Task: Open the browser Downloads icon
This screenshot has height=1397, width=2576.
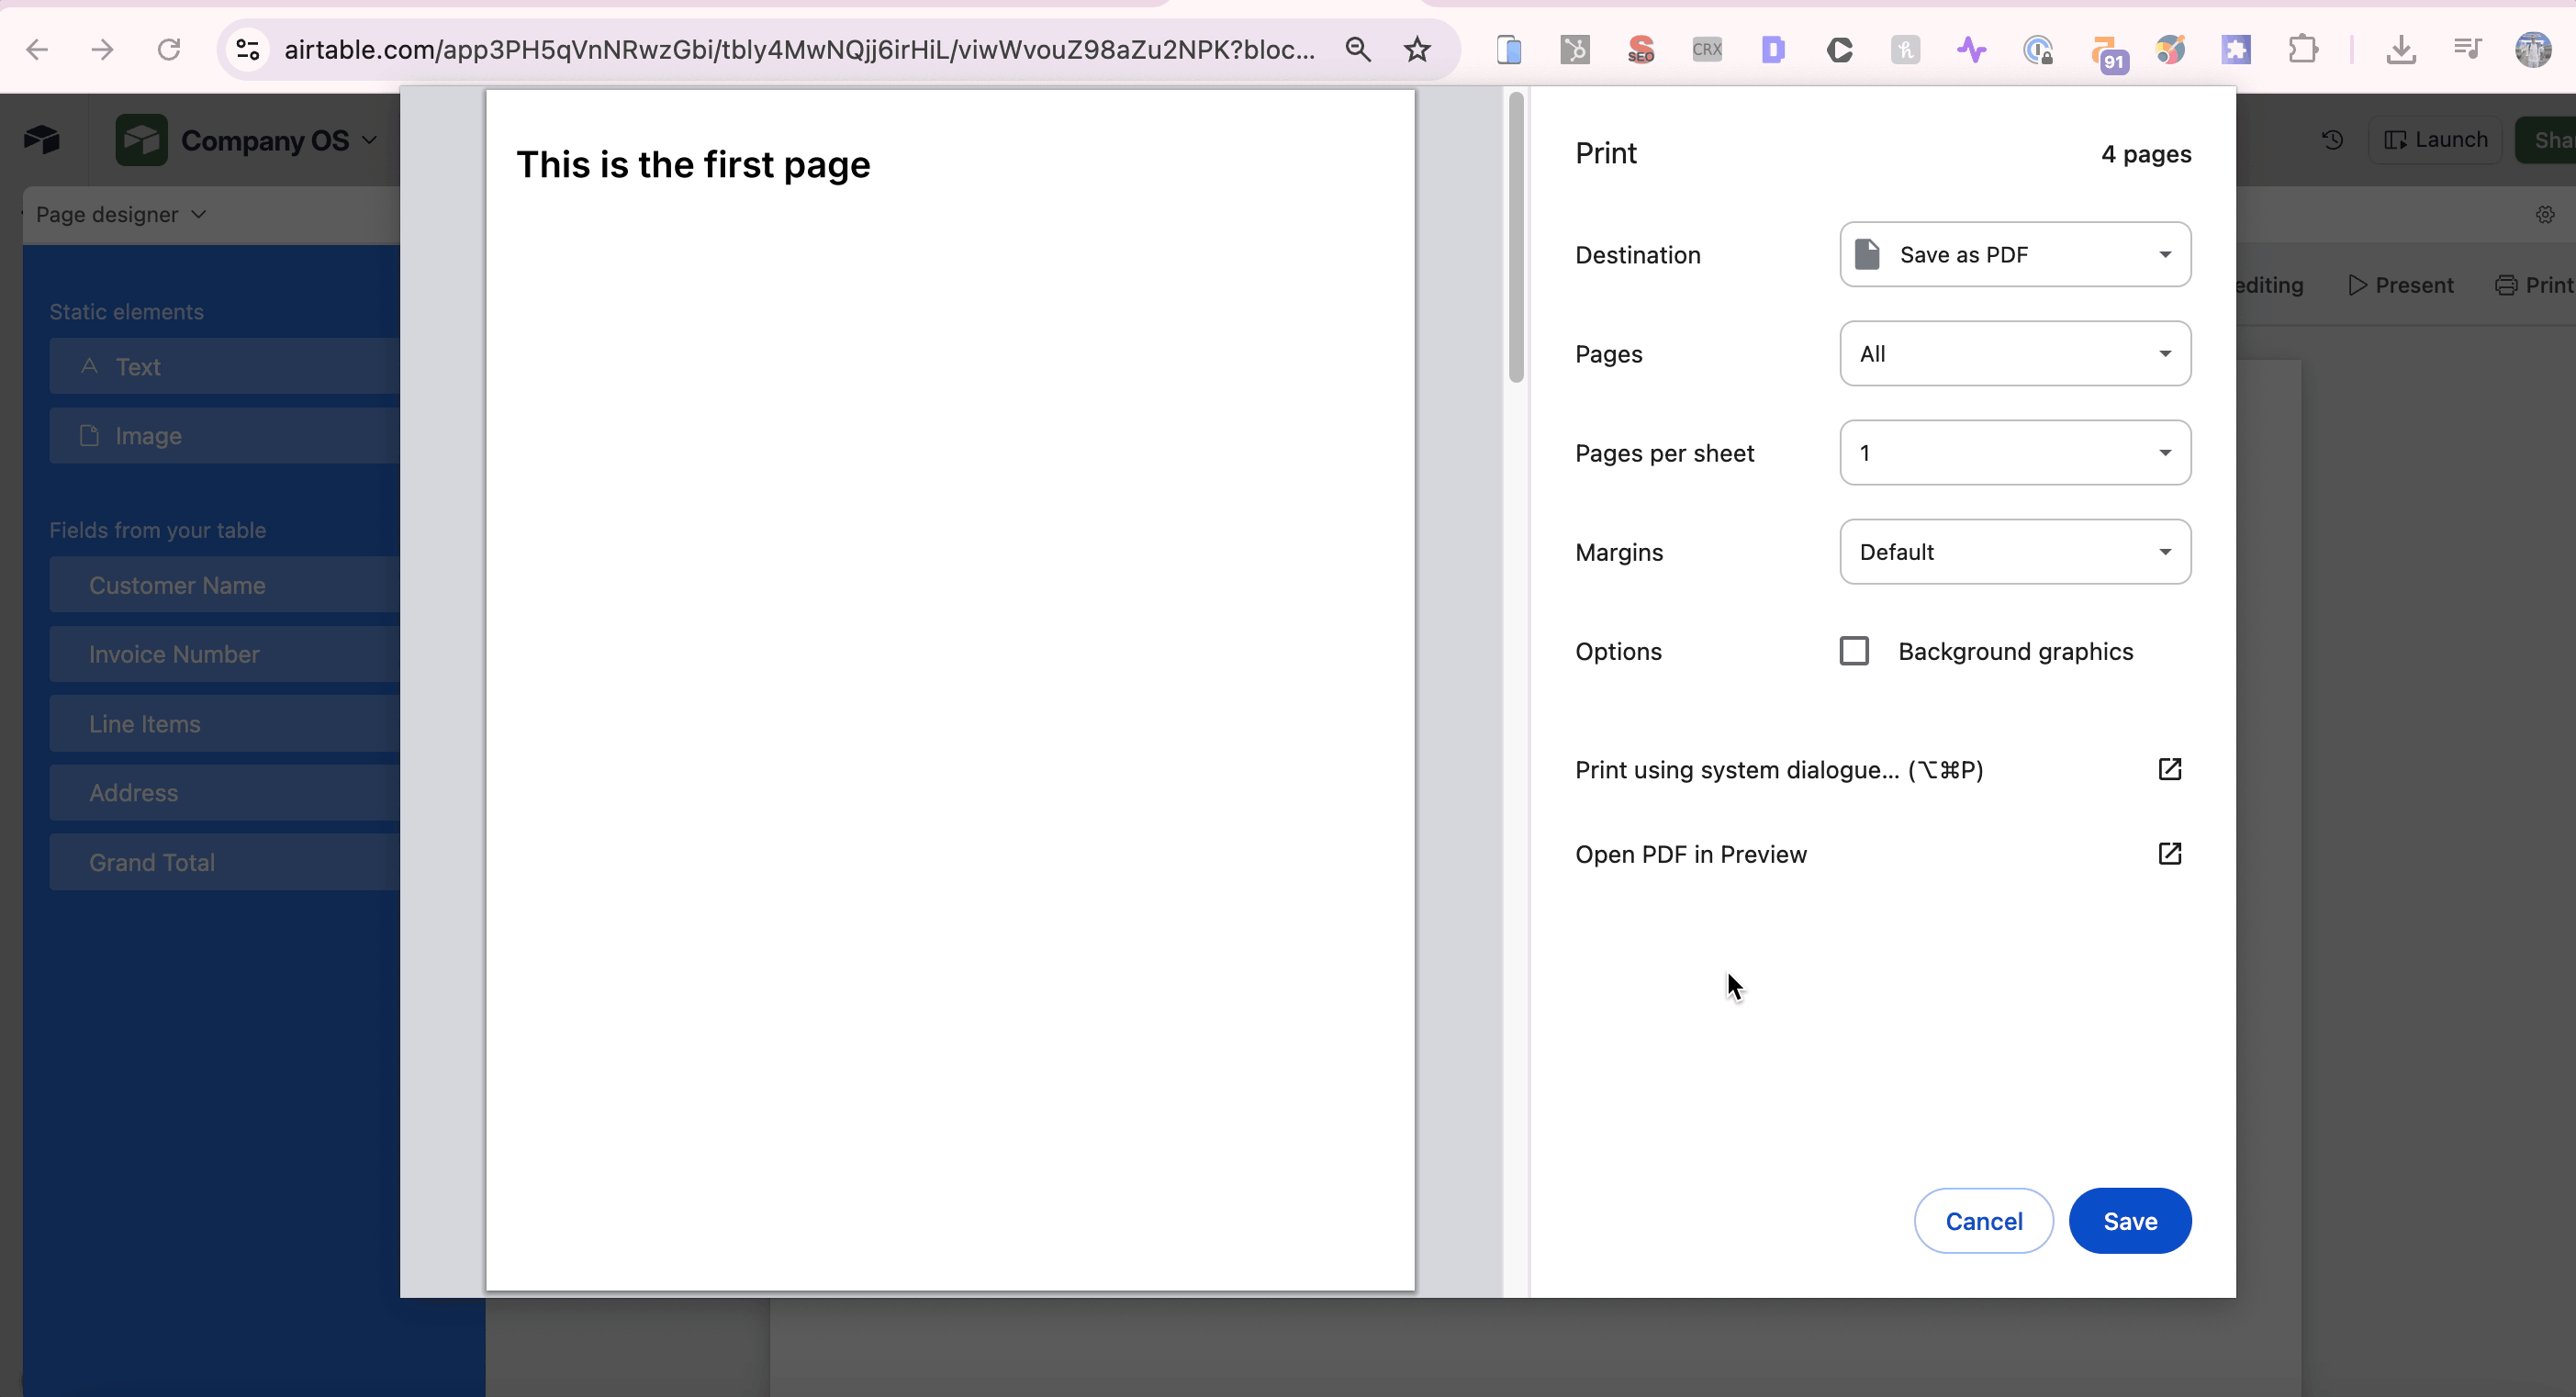Action: point(2400,49)
